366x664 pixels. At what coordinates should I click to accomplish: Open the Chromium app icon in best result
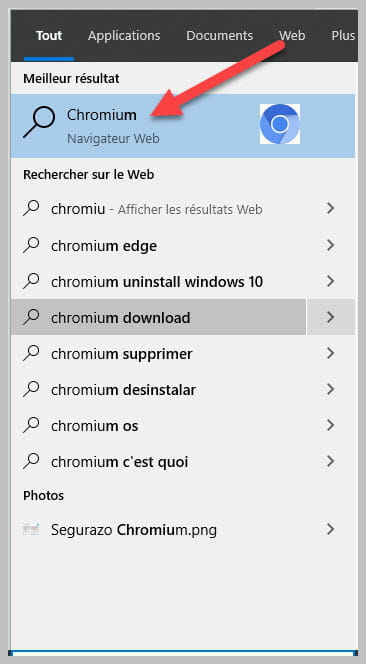pyautogui.click(x=280, y=124)
